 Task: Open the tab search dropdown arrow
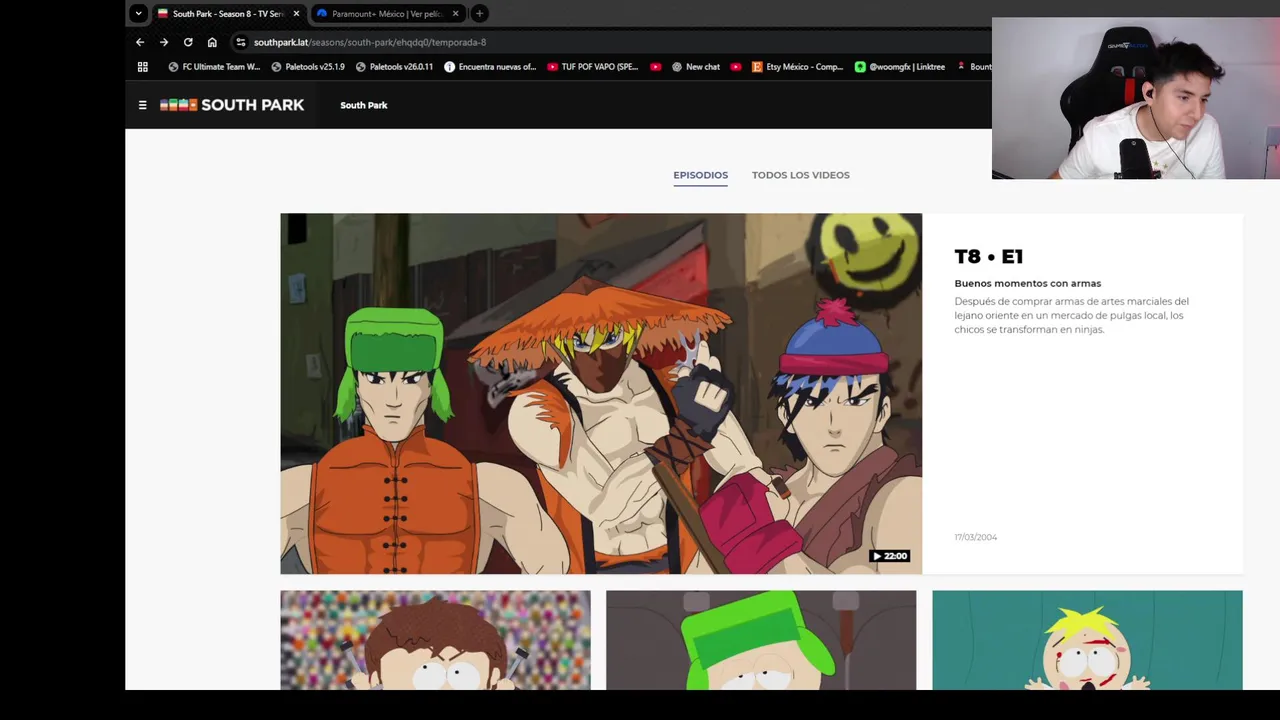point(139,14)
